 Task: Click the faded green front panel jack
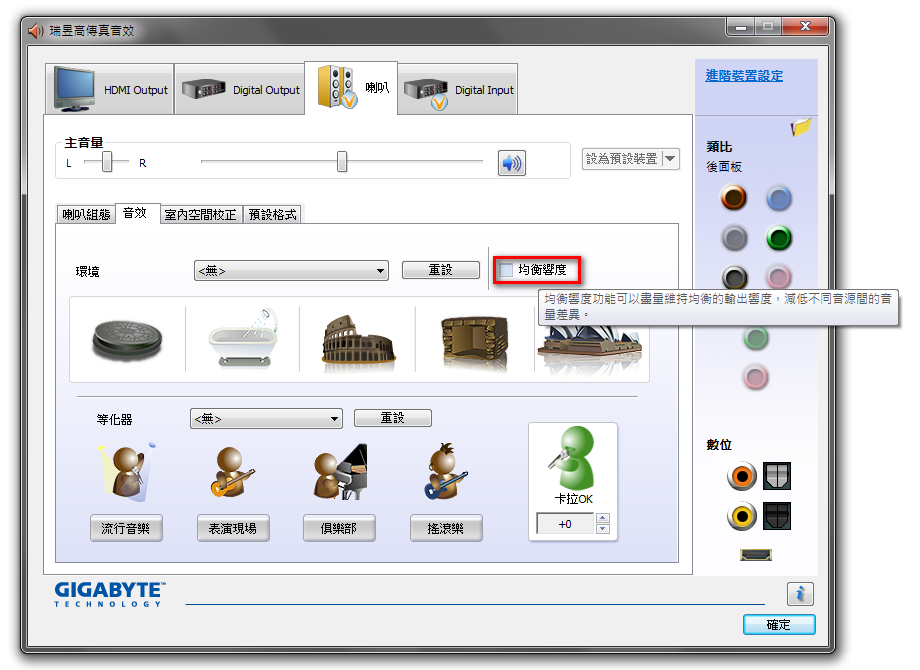pos(756,338)
